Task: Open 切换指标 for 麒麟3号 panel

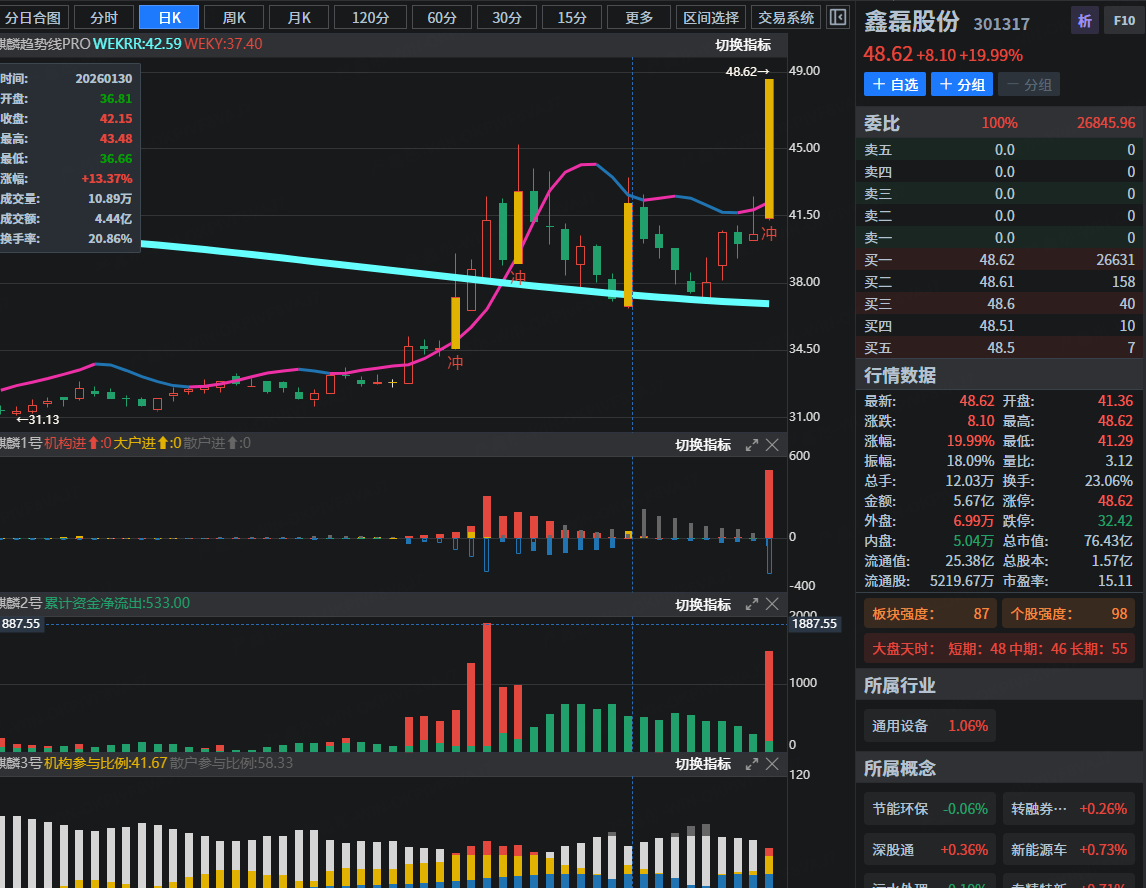Action: click(x=702, y=764)
